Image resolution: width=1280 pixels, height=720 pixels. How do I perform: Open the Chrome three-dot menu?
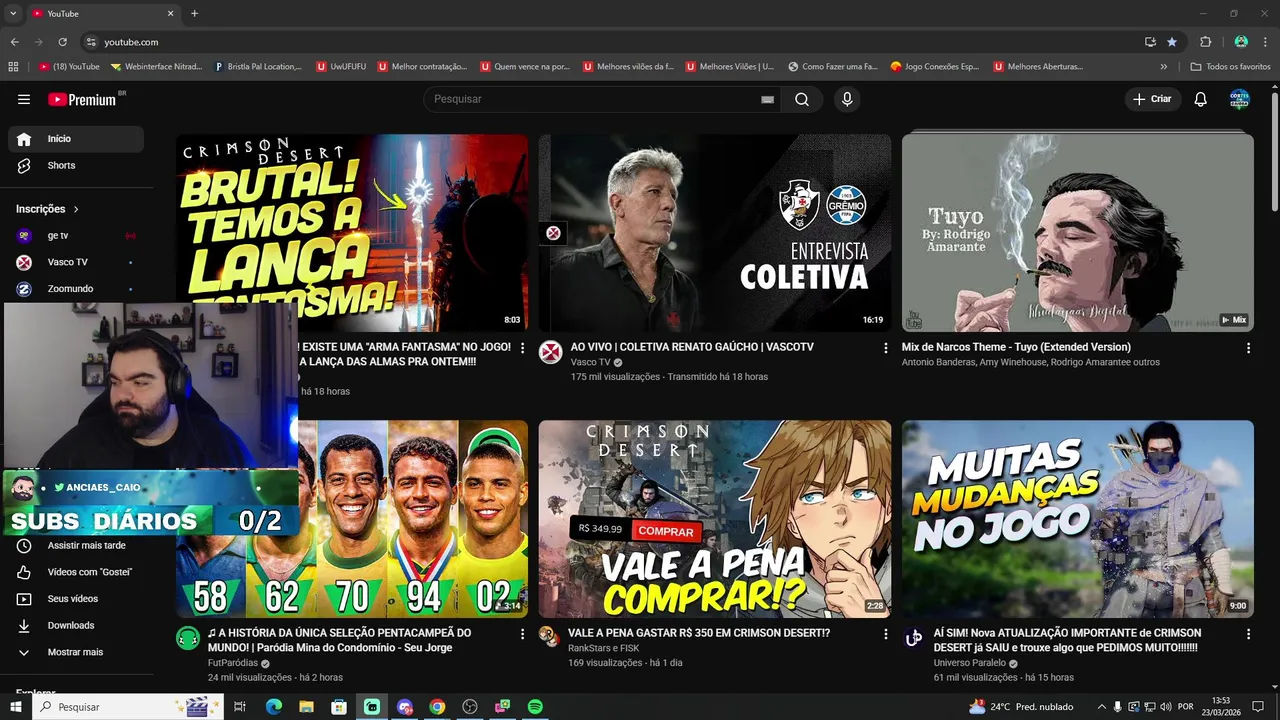pos(1265,42)
